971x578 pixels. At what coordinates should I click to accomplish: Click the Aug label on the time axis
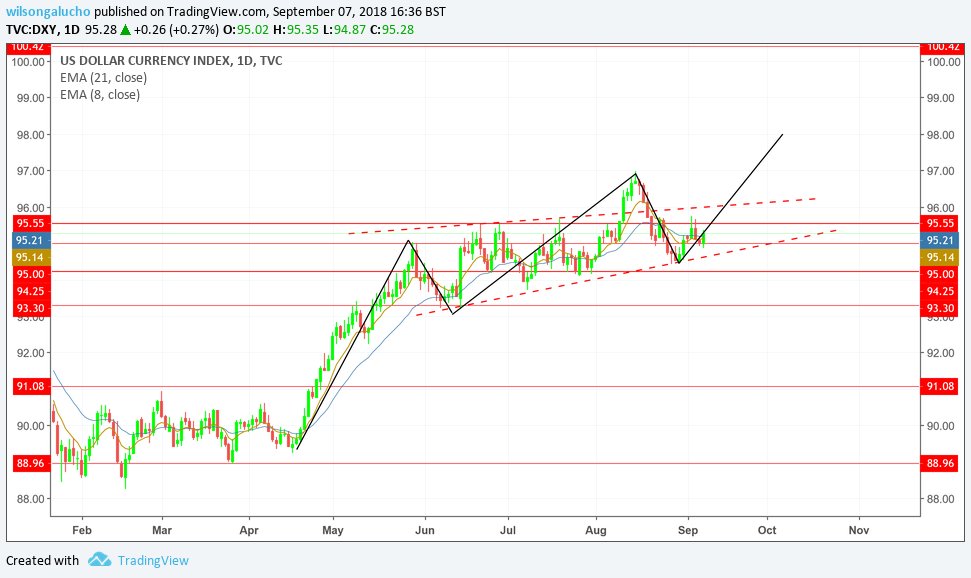click(x=596, y=530)
